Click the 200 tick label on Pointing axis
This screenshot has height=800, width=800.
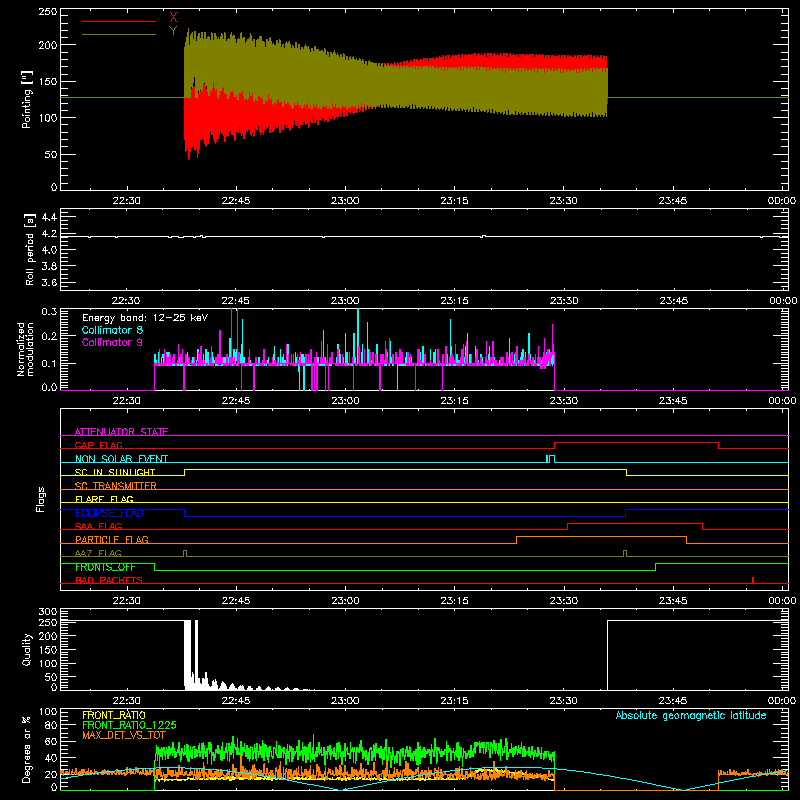[48, 45]
